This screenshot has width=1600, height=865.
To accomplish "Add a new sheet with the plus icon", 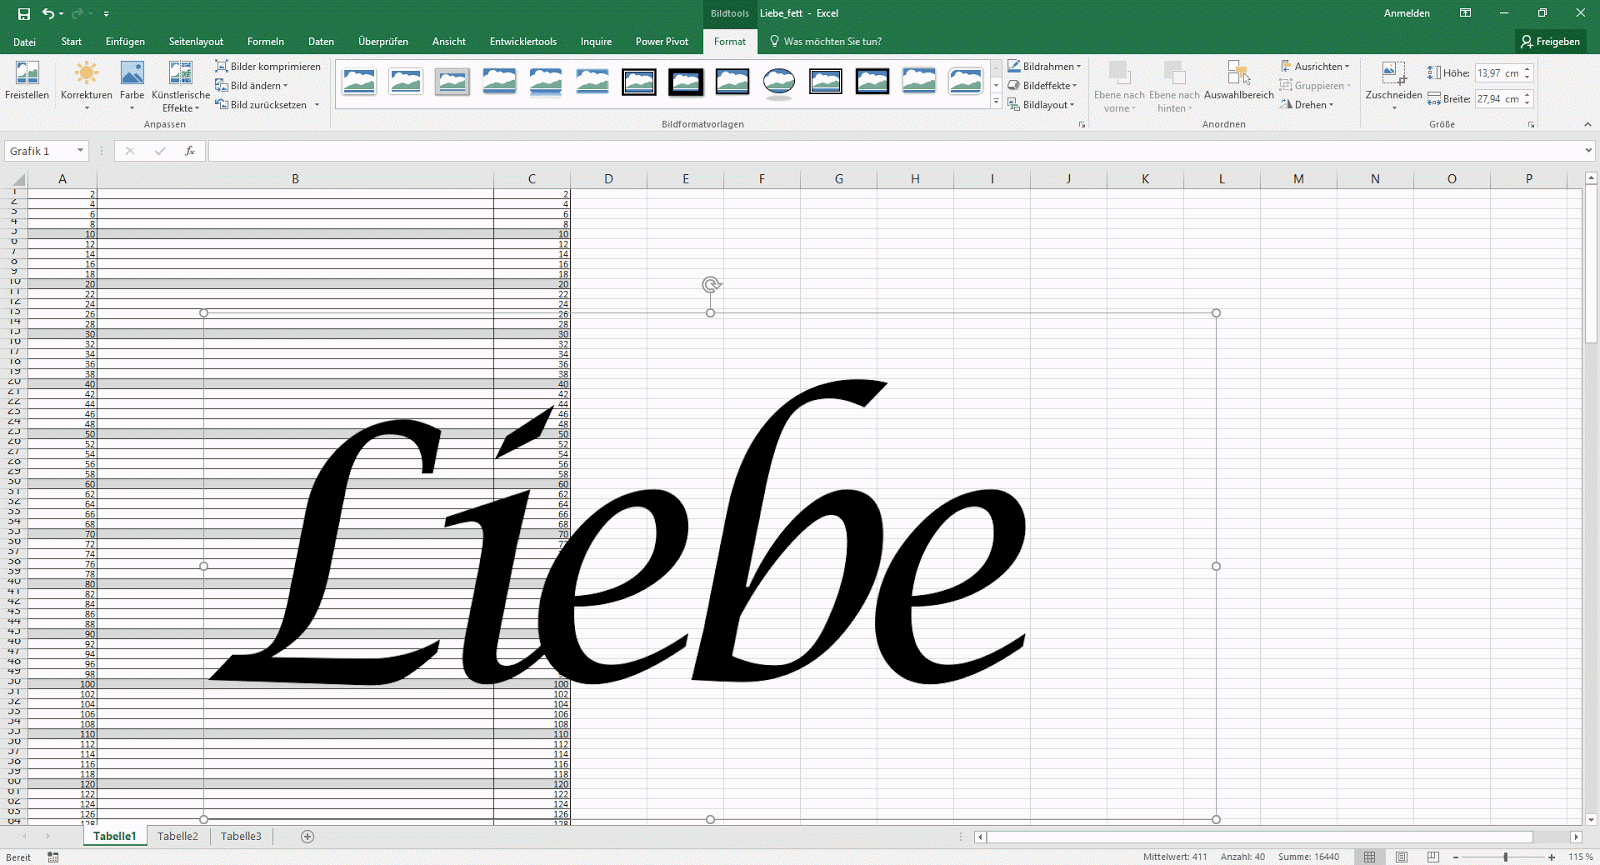I will click(307, 837).
